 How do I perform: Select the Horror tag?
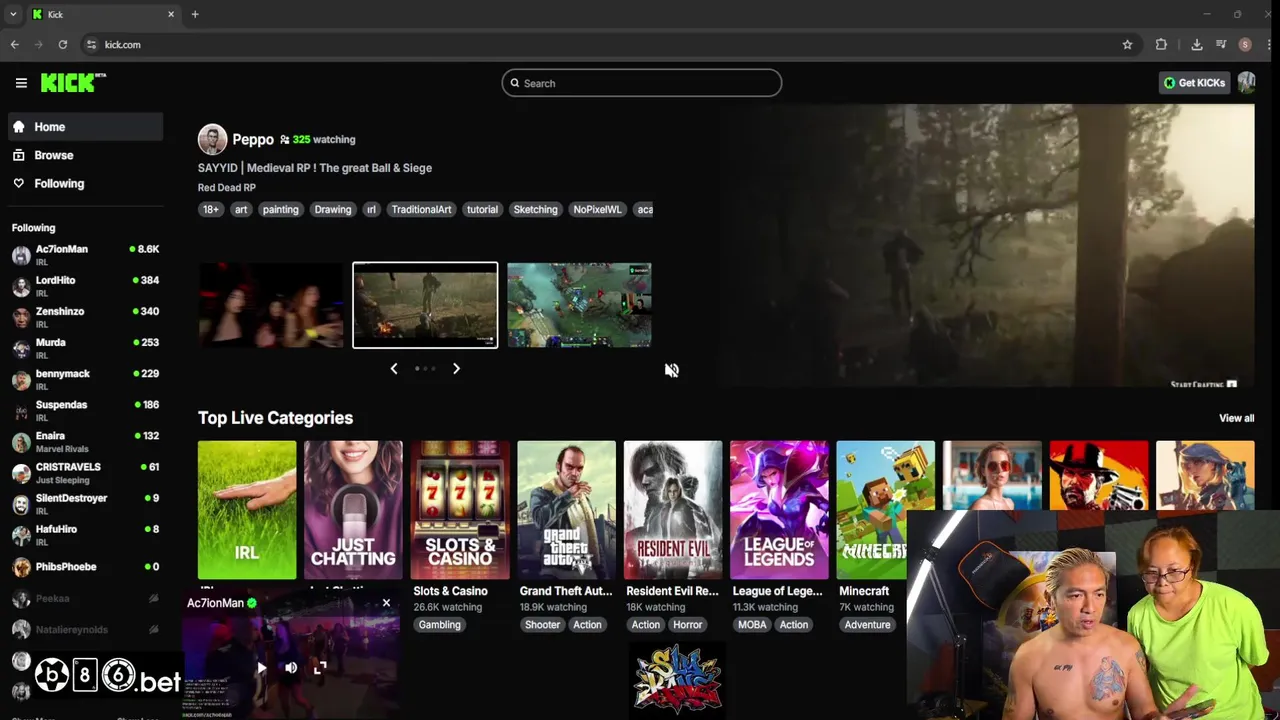(687, 625)
